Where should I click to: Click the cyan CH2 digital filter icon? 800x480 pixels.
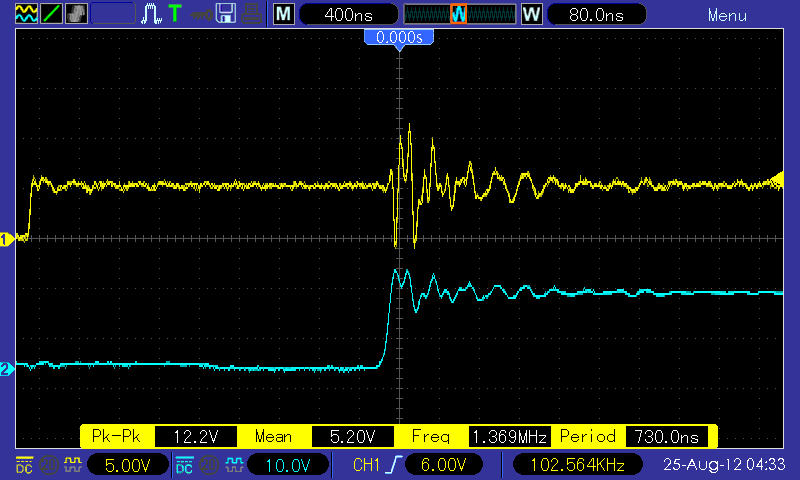[234, 464]
